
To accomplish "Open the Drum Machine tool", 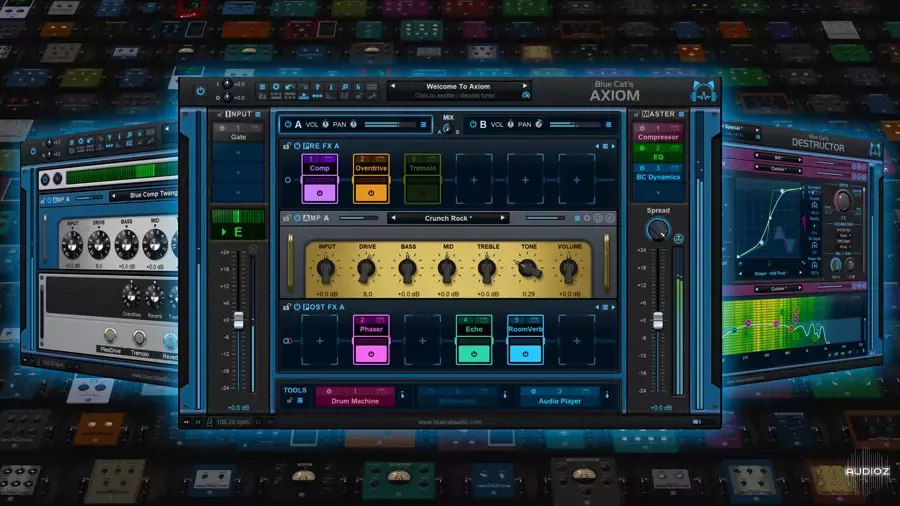I will point(355,396).
